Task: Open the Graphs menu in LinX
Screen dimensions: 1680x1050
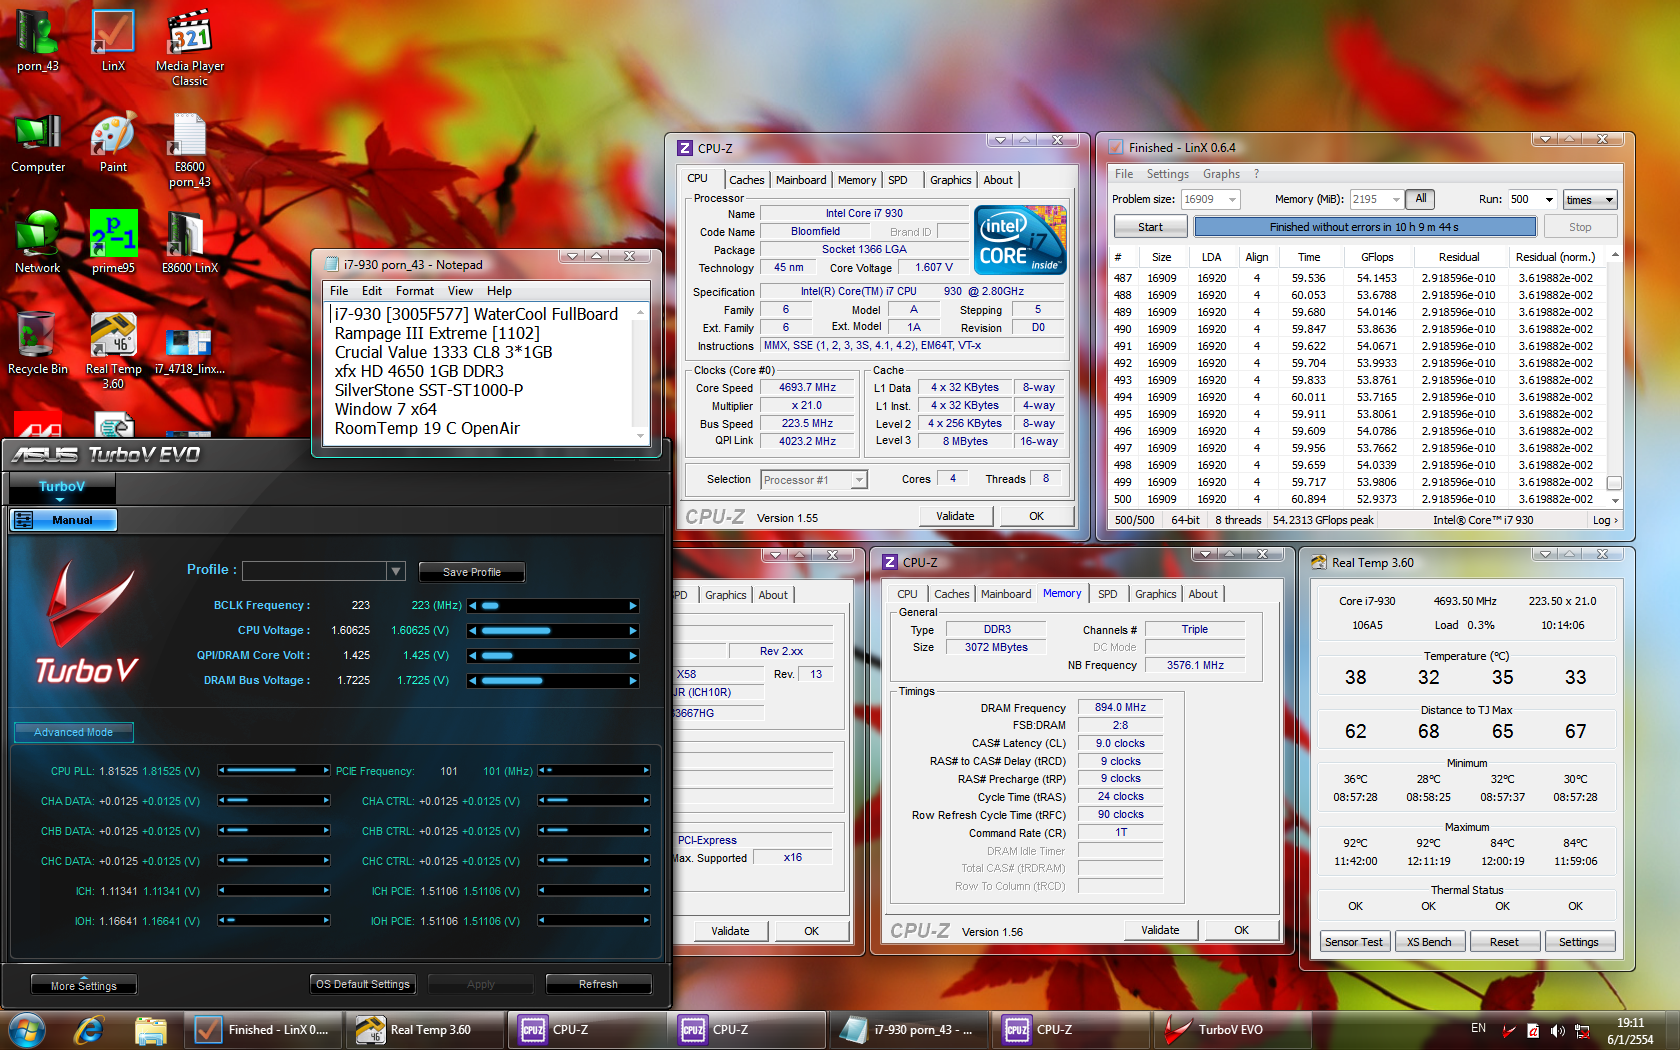Action: click(1221, 174)
